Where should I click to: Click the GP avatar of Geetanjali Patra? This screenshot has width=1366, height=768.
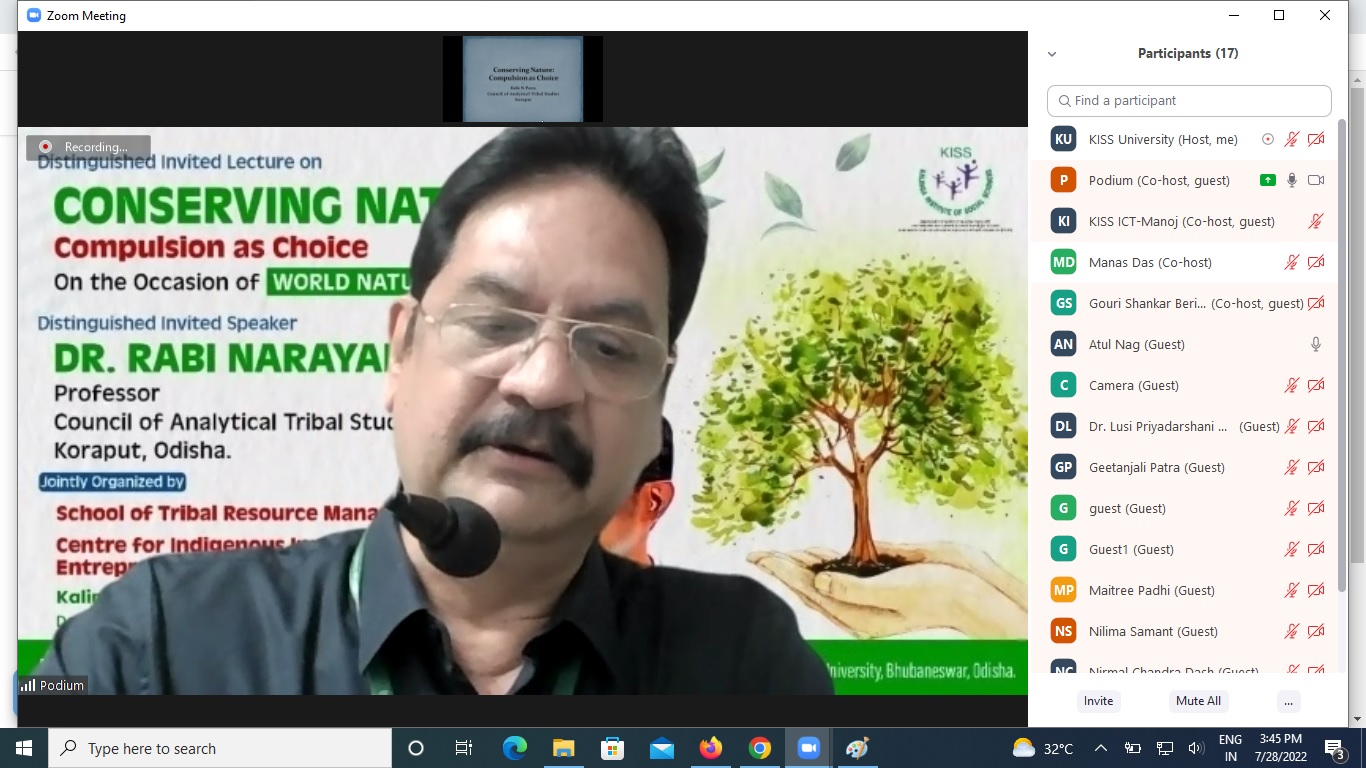click(x=1063, y=467)
